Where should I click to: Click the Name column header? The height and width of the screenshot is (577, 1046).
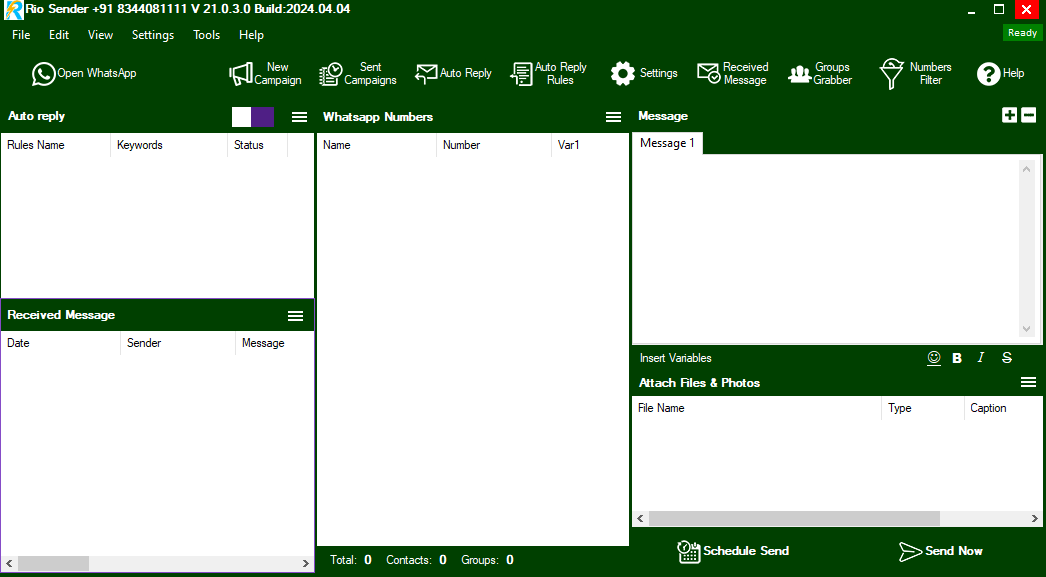pyautogui.click(x=377, y=145)
